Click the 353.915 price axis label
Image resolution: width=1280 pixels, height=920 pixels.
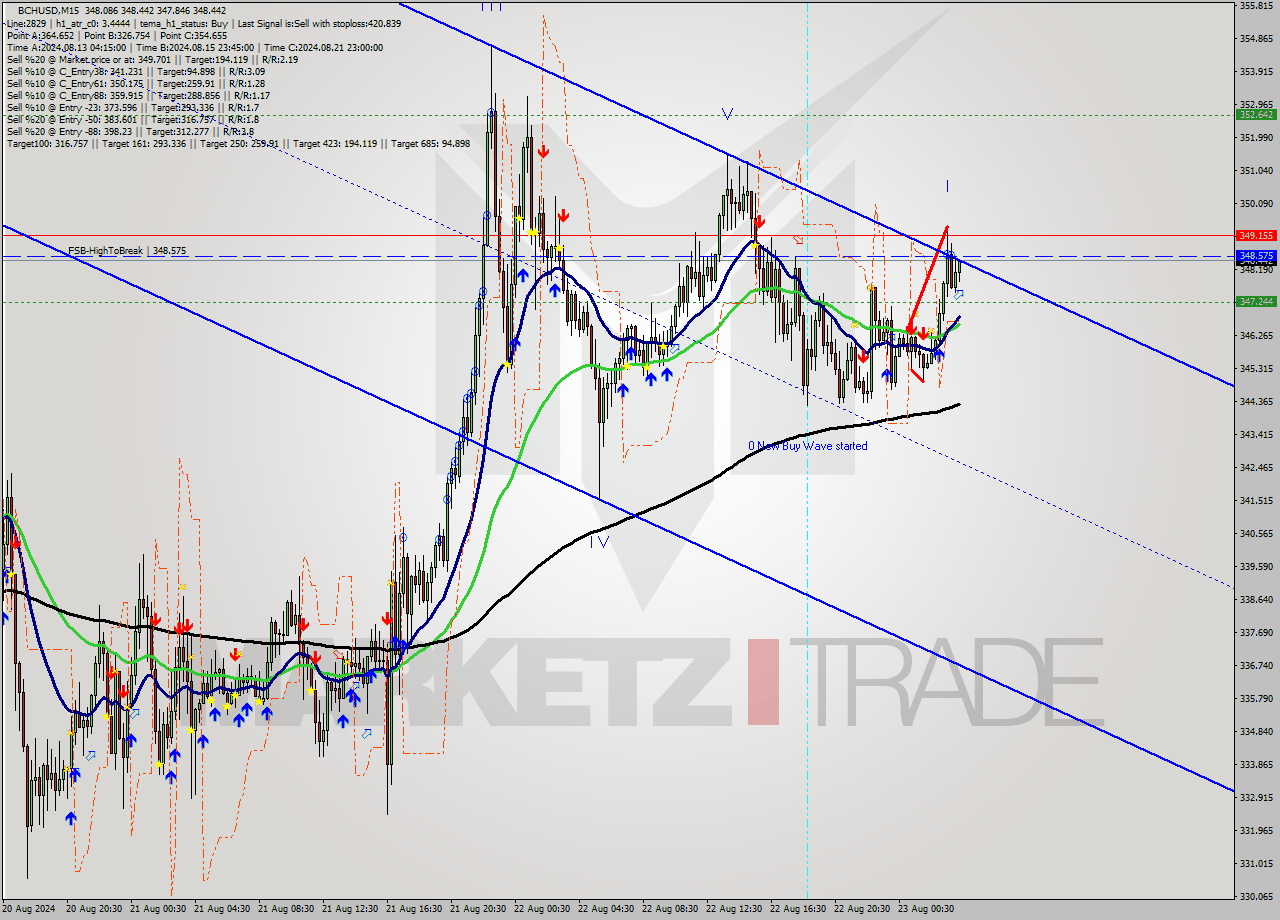coord(1256,72)
